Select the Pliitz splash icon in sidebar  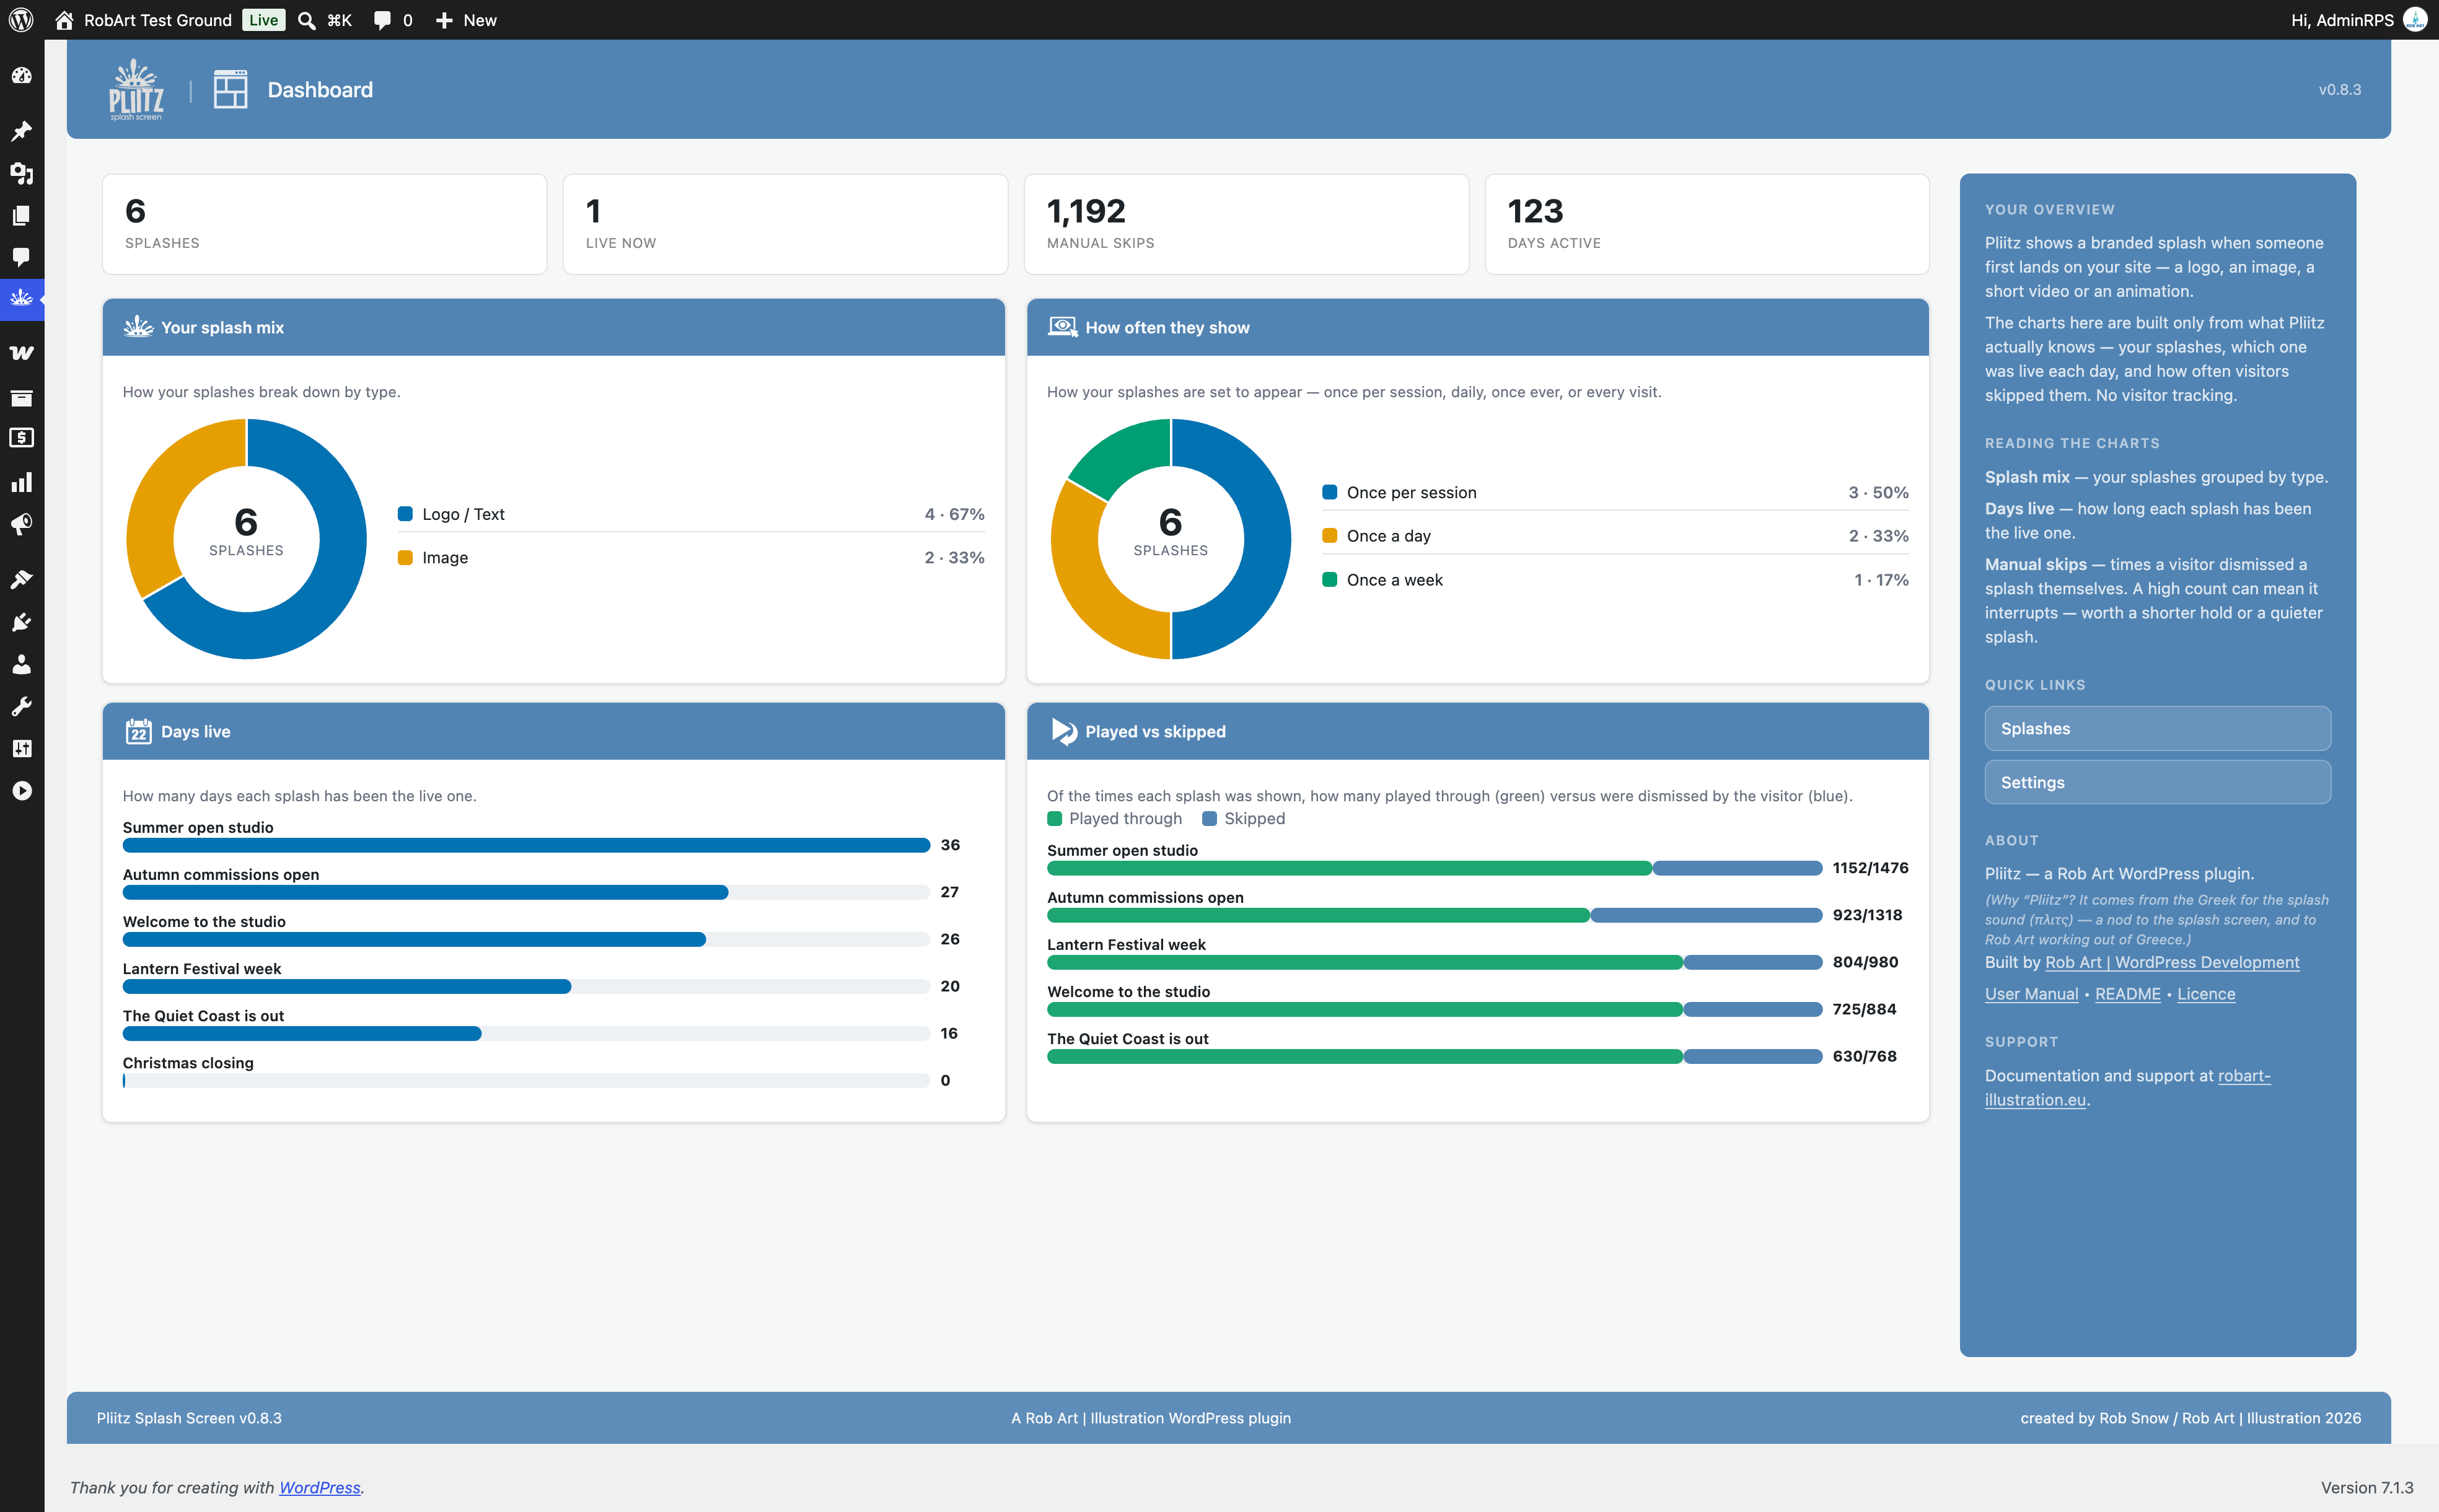tap(21, 298)
